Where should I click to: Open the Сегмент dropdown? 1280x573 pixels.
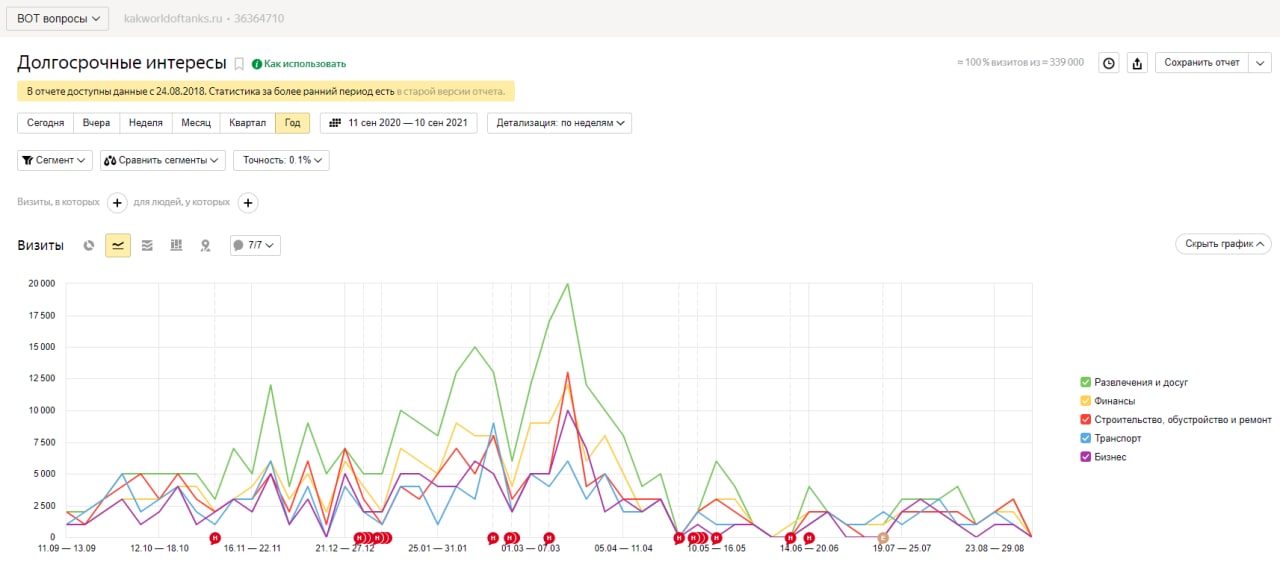click(x=55, y=160)
